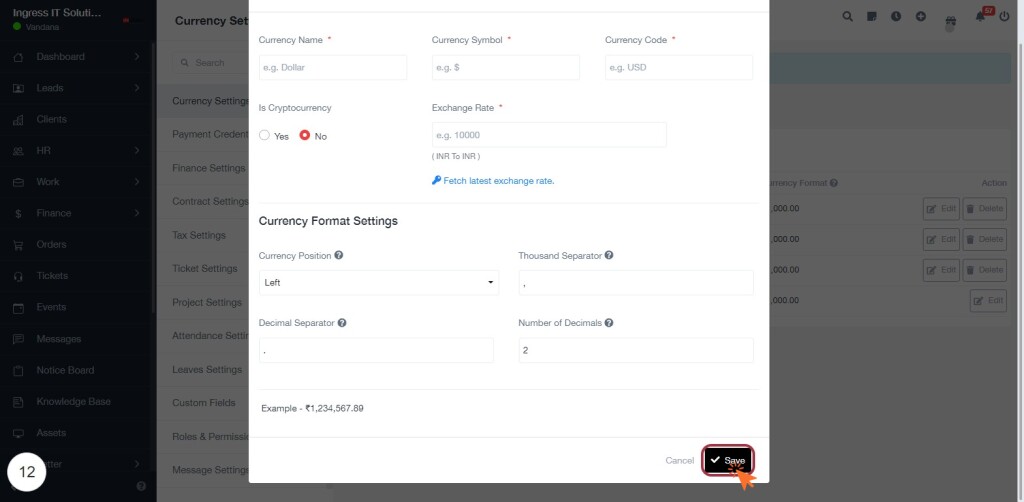Open Project Settings in settings list
The width and height of the screenshot is (1024, 502).
(x=207, y=303)
